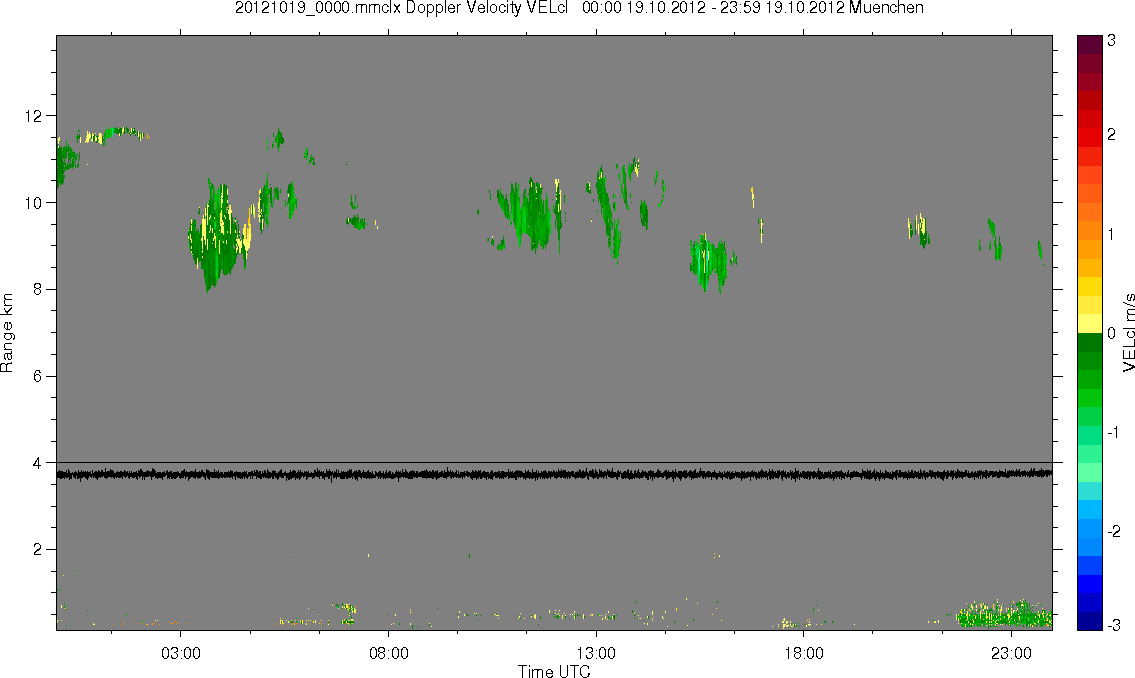This screenshot has width=1135, height=678.
Task: Click the 18:00 time tick label
Action: pyautogui.click(x=803, y=653)
